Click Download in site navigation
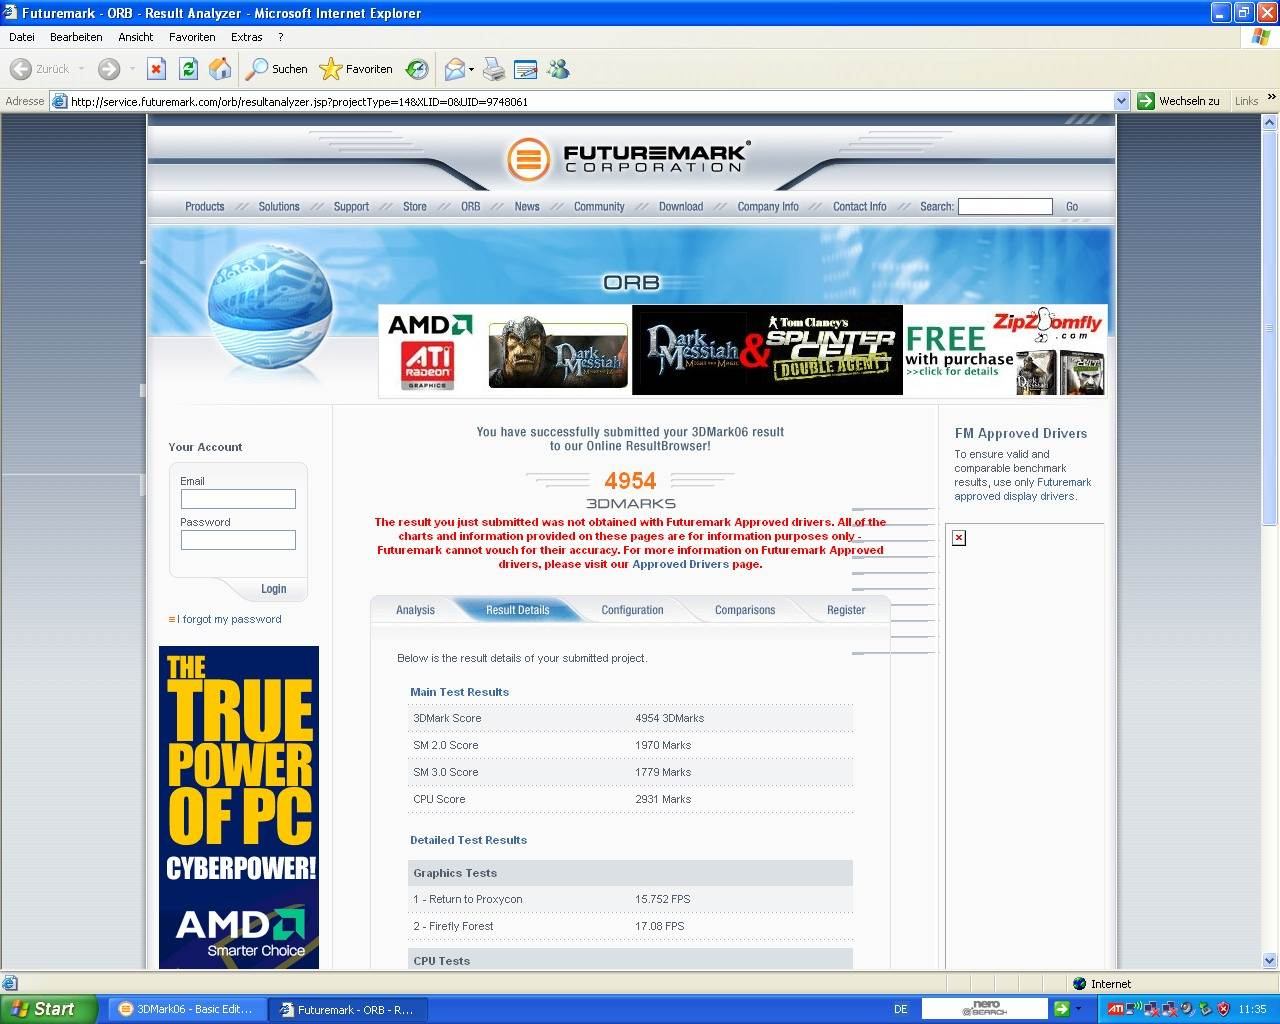 point(681,206)
